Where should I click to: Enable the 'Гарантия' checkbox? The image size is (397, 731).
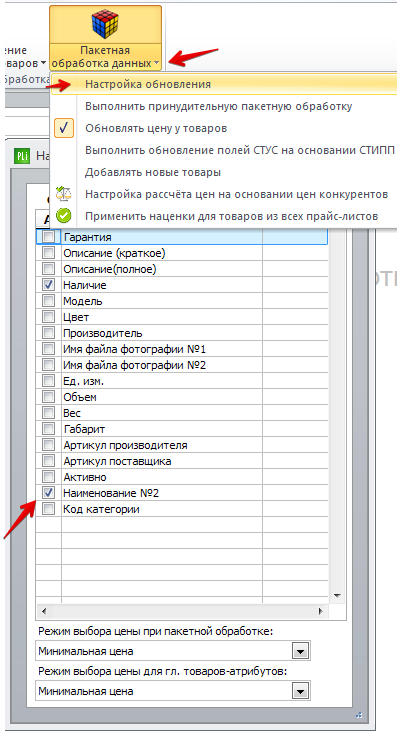click(48, 237)
